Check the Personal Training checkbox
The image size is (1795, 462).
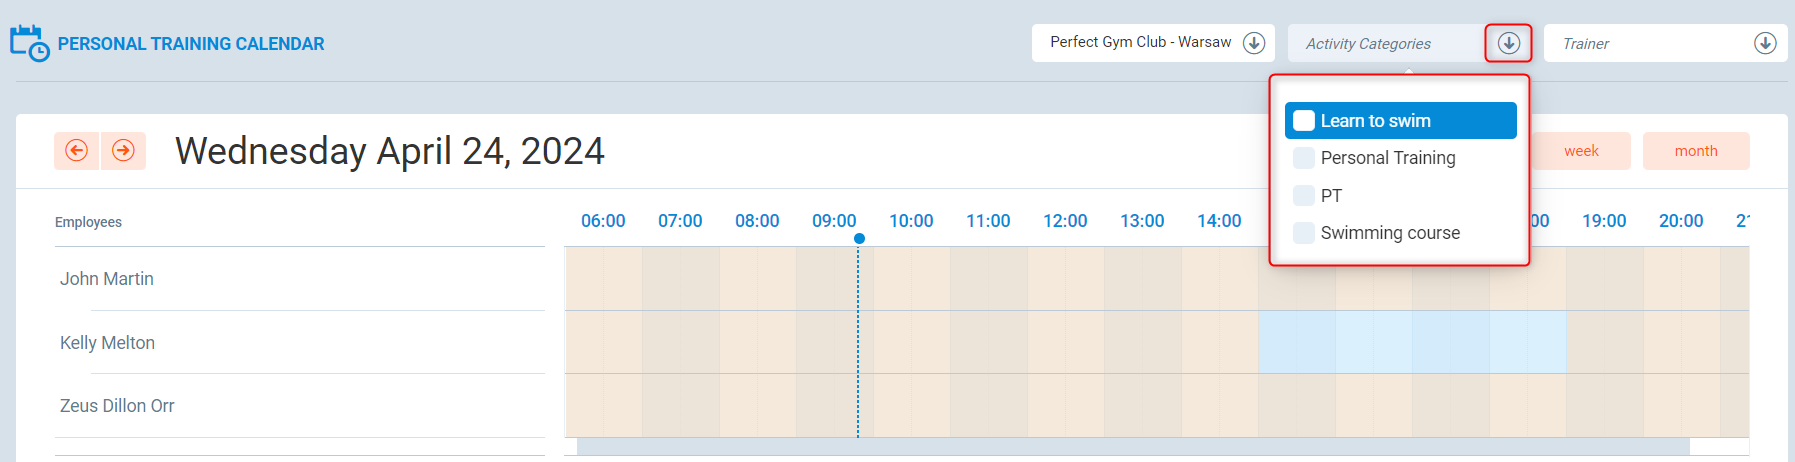tap(1304, 158)
